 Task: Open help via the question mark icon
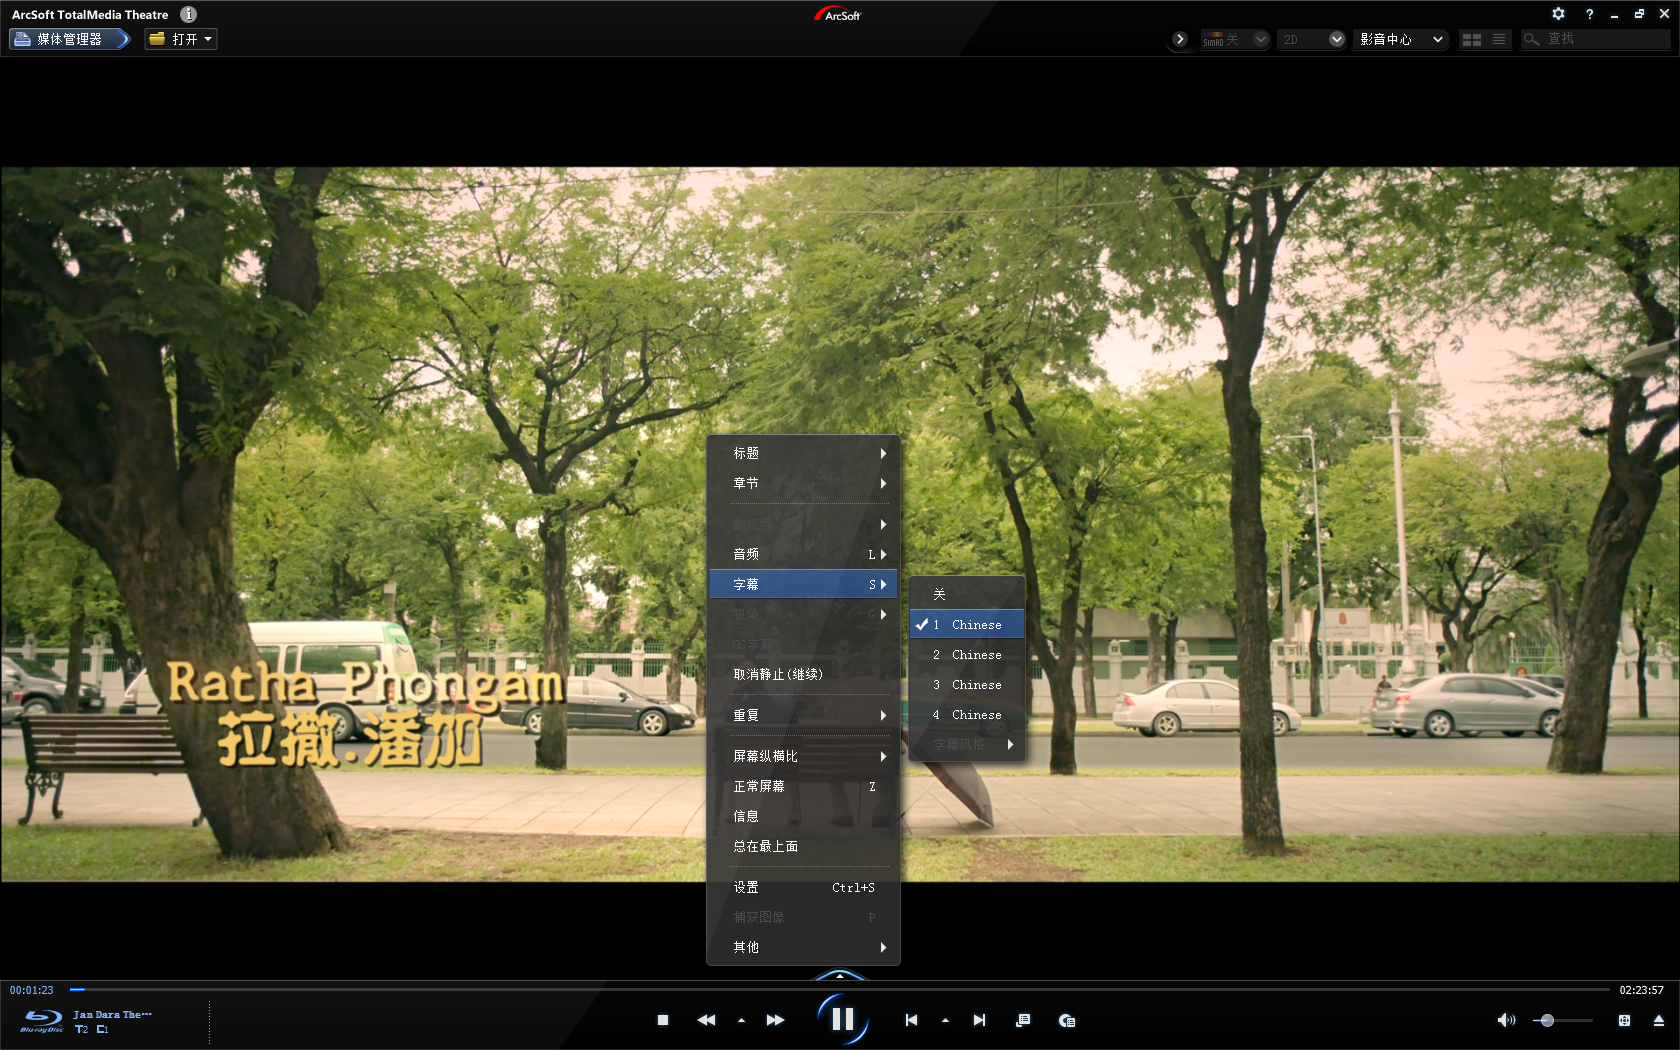click(1589, 14)
